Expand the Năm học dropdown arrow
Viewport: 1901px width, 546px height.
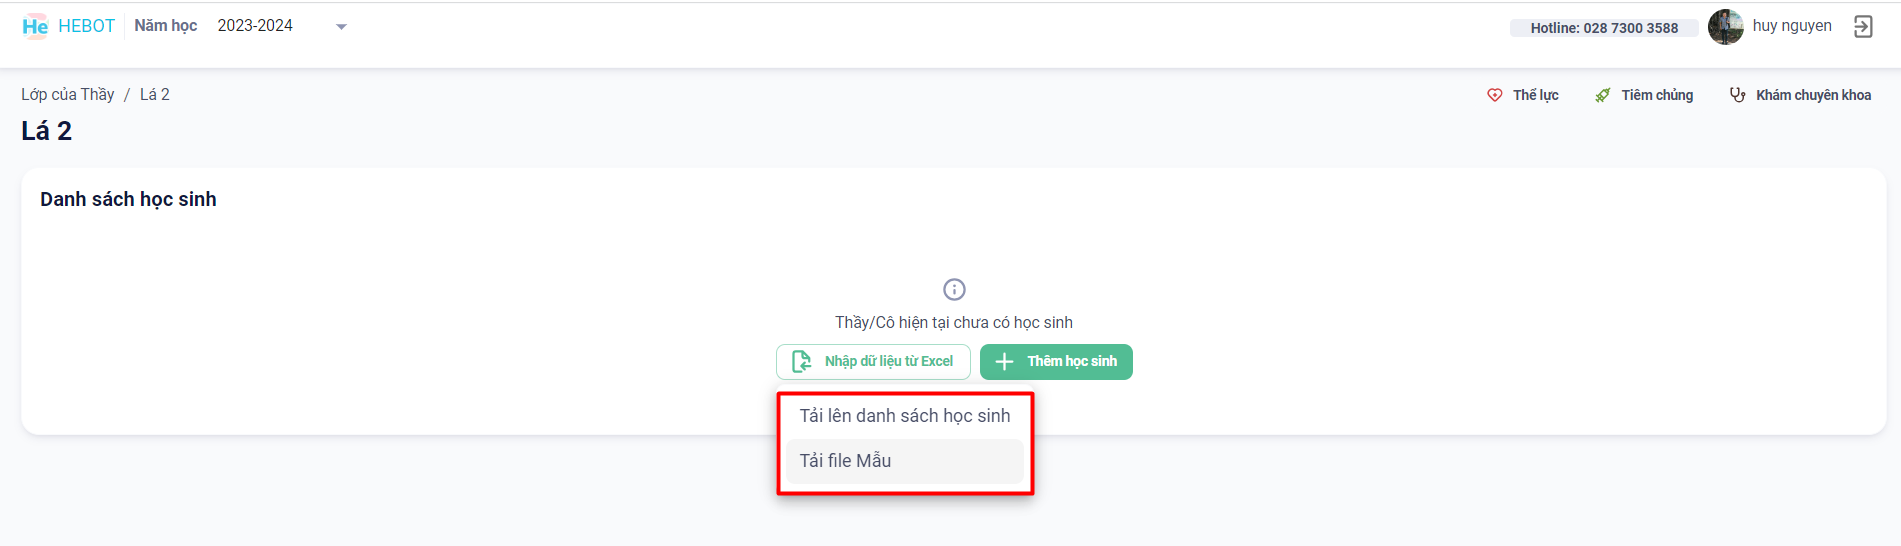(341, 27)
